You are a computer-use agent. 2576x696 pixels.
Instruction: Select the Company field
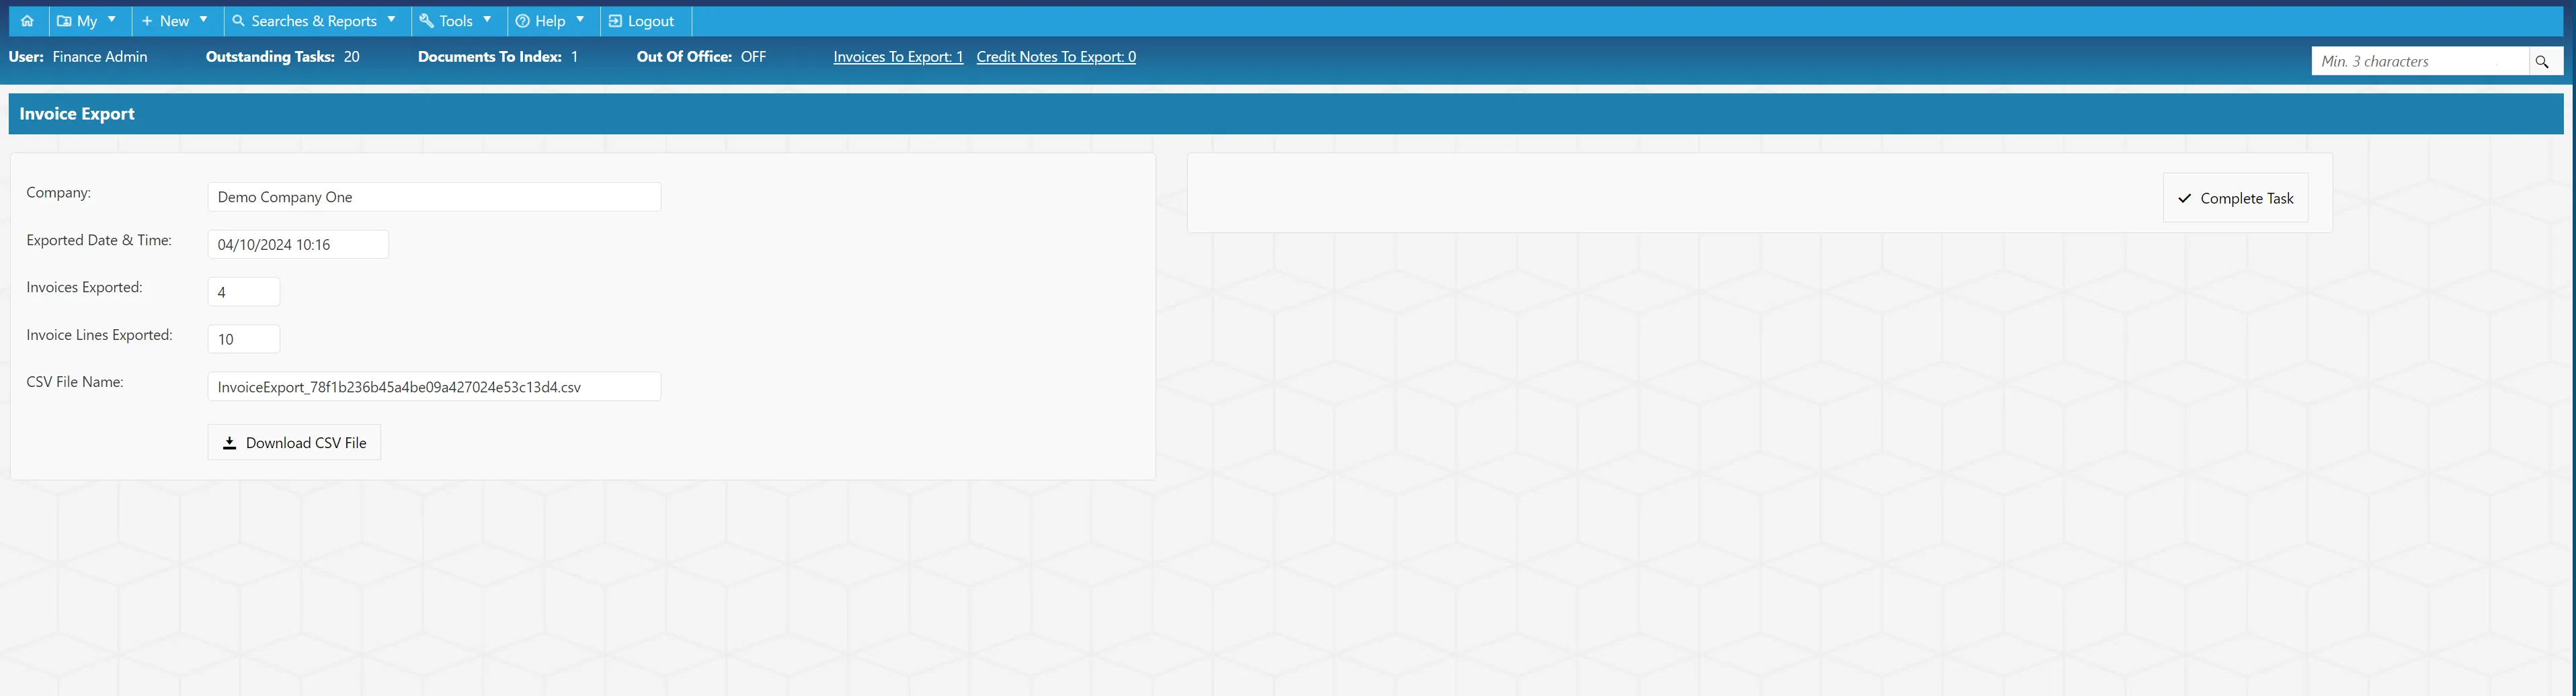[x=434, y=197]
